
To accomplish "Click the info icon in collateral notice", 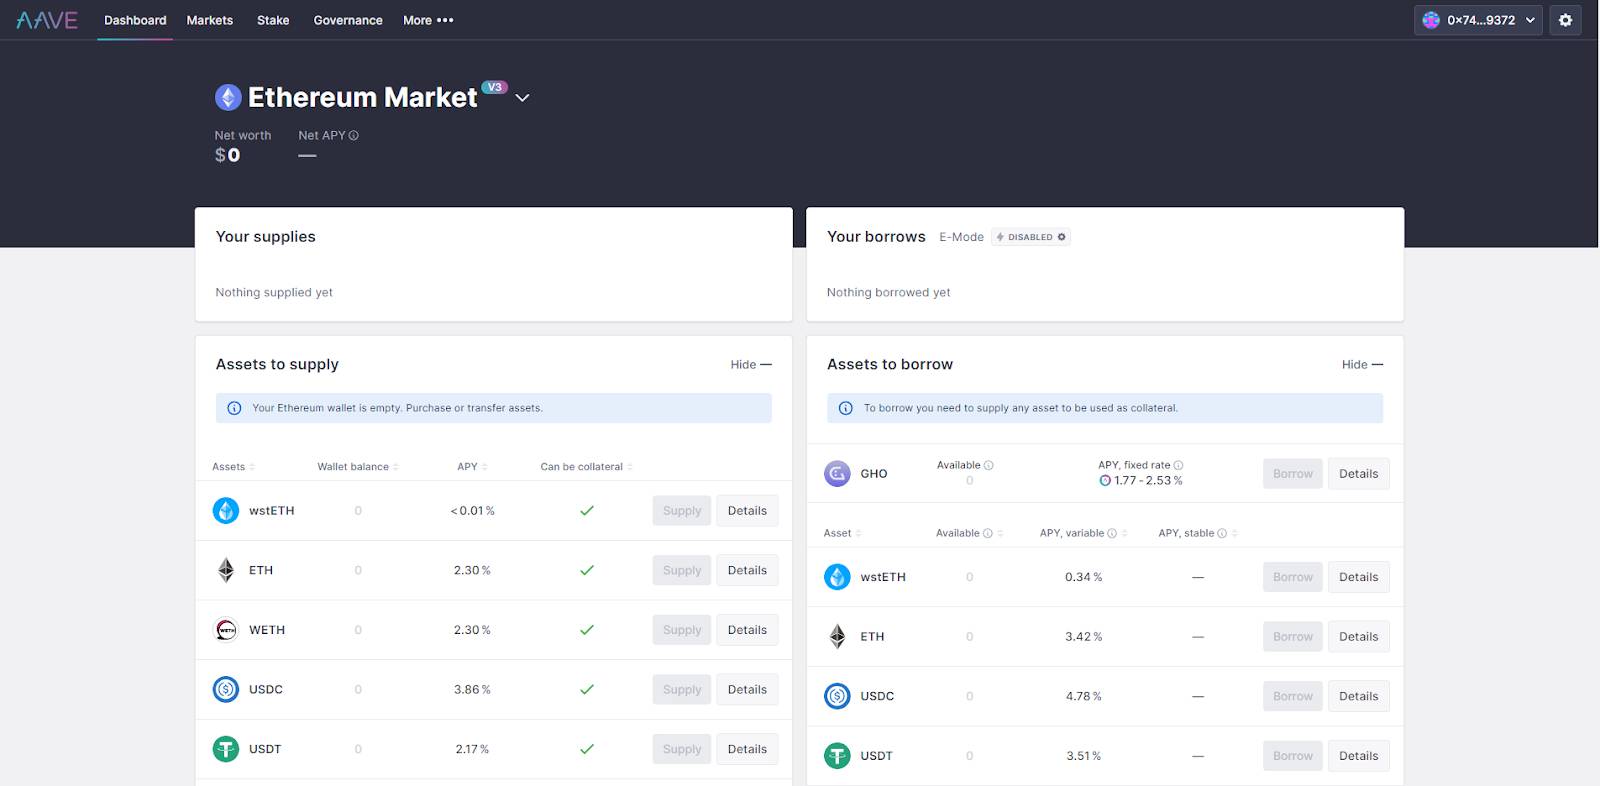I will (845, 408).
